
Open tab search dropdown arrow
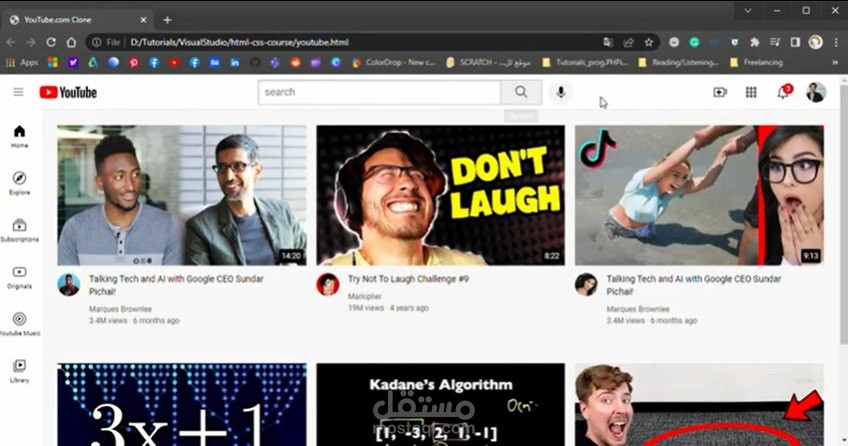747,10
